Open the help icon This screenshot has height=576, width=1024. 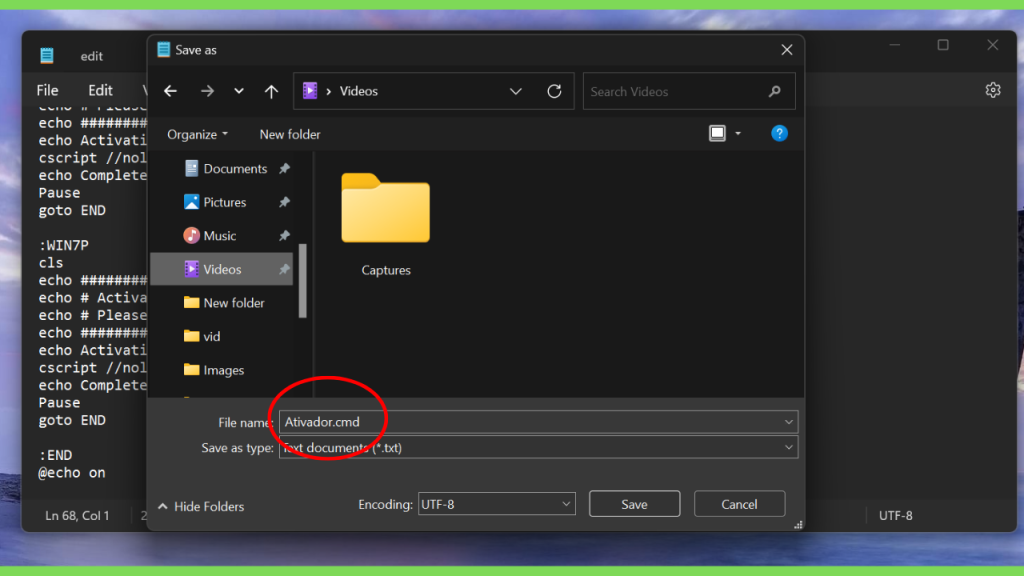click(x=779, y=134)
